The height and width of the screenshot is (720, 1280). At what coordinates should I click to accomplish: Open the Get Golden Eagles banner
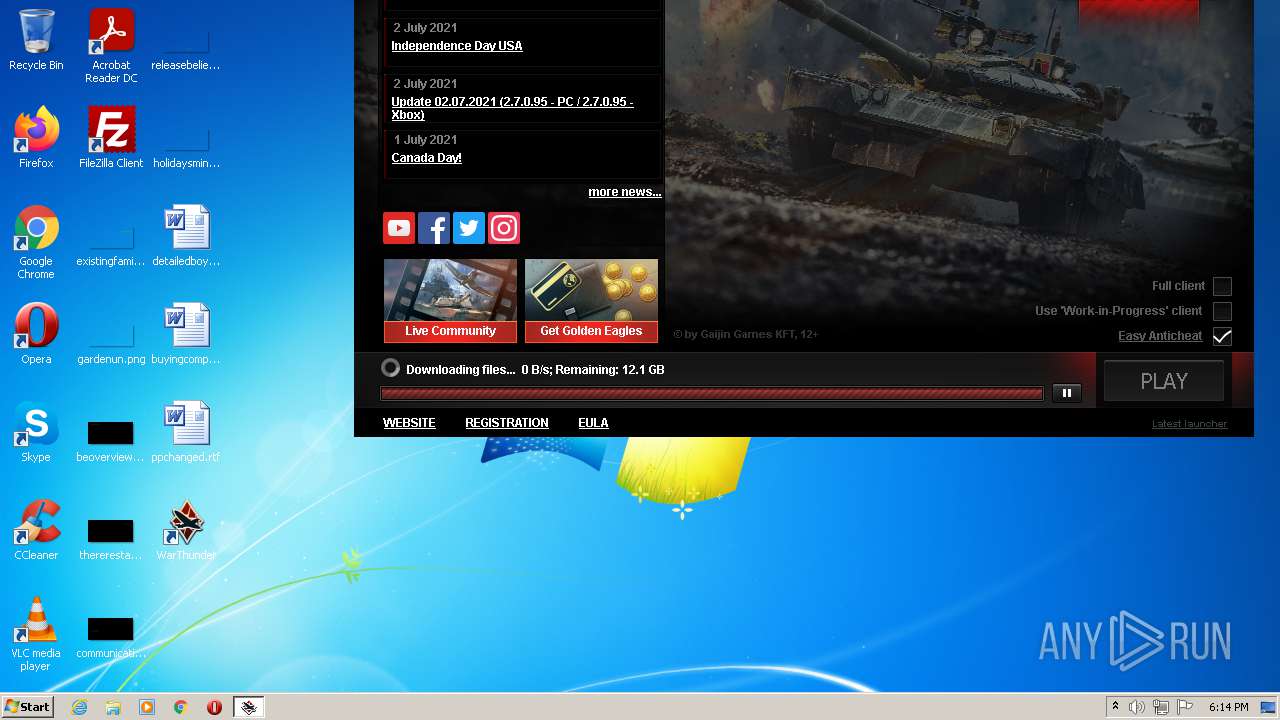tap(591, 301)
